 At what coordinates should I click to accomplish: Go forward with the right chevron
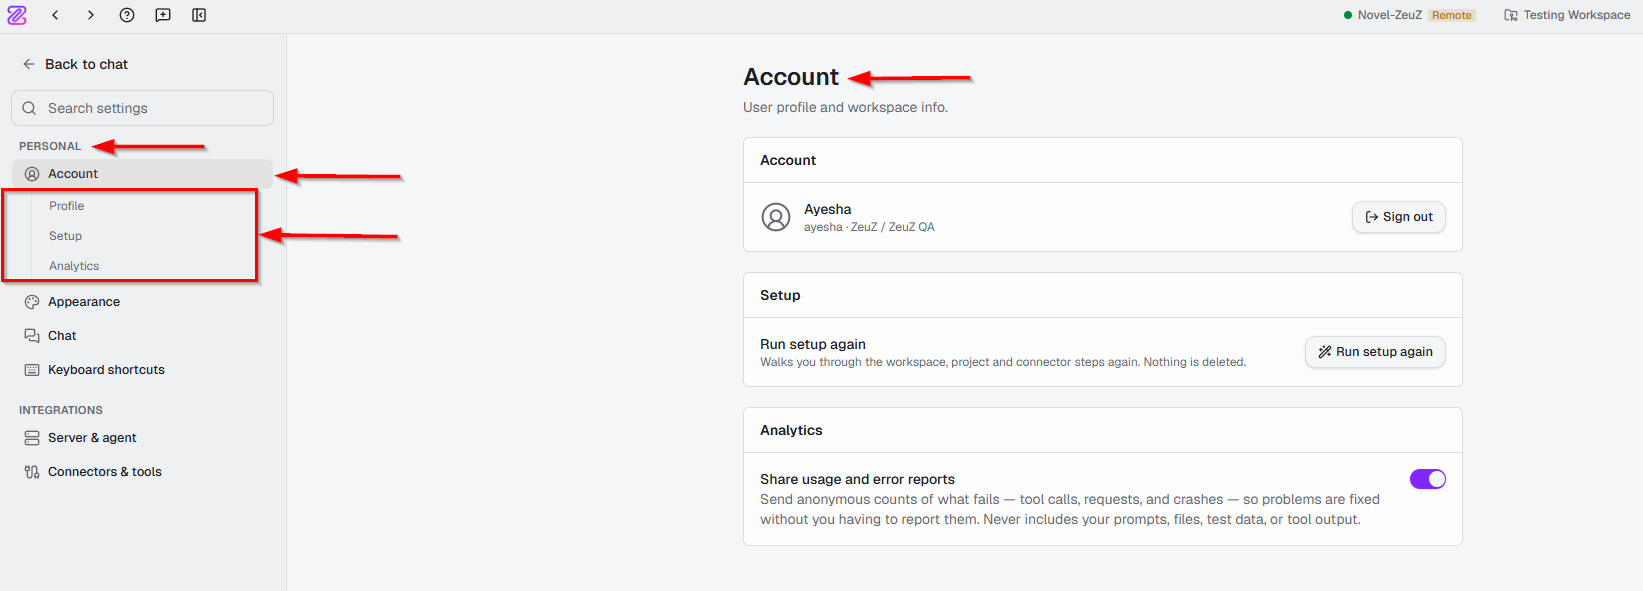tap(91, 15)
